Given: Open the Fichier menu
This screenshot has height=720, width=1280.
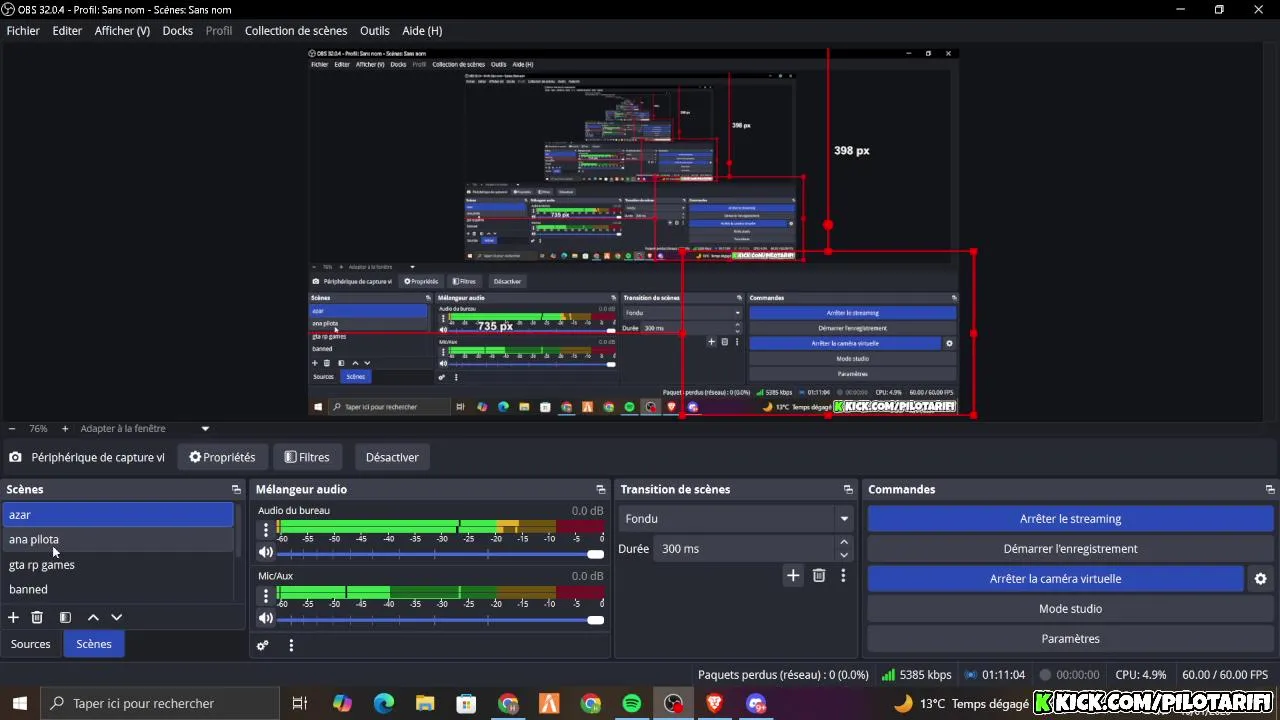Looking at the screenshot, I should [23, 31].
